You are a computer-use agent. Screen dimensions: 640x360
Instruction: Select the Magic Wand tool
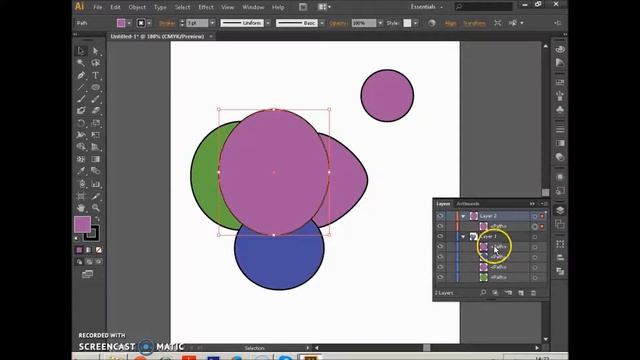coord(81,63)
